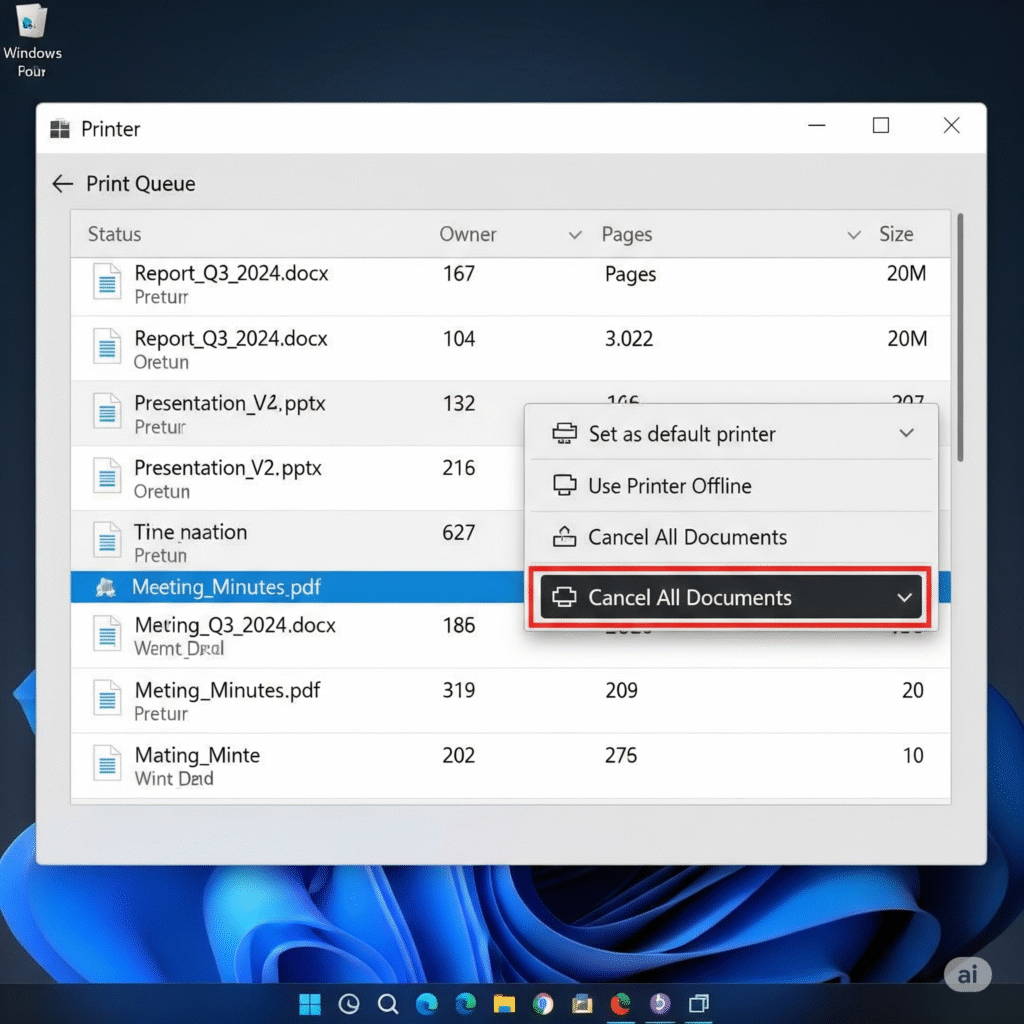Open the File Explorer folder in the taskbar
The width and height of the screenshot is (1024, 1024).
click(504, 1004)
